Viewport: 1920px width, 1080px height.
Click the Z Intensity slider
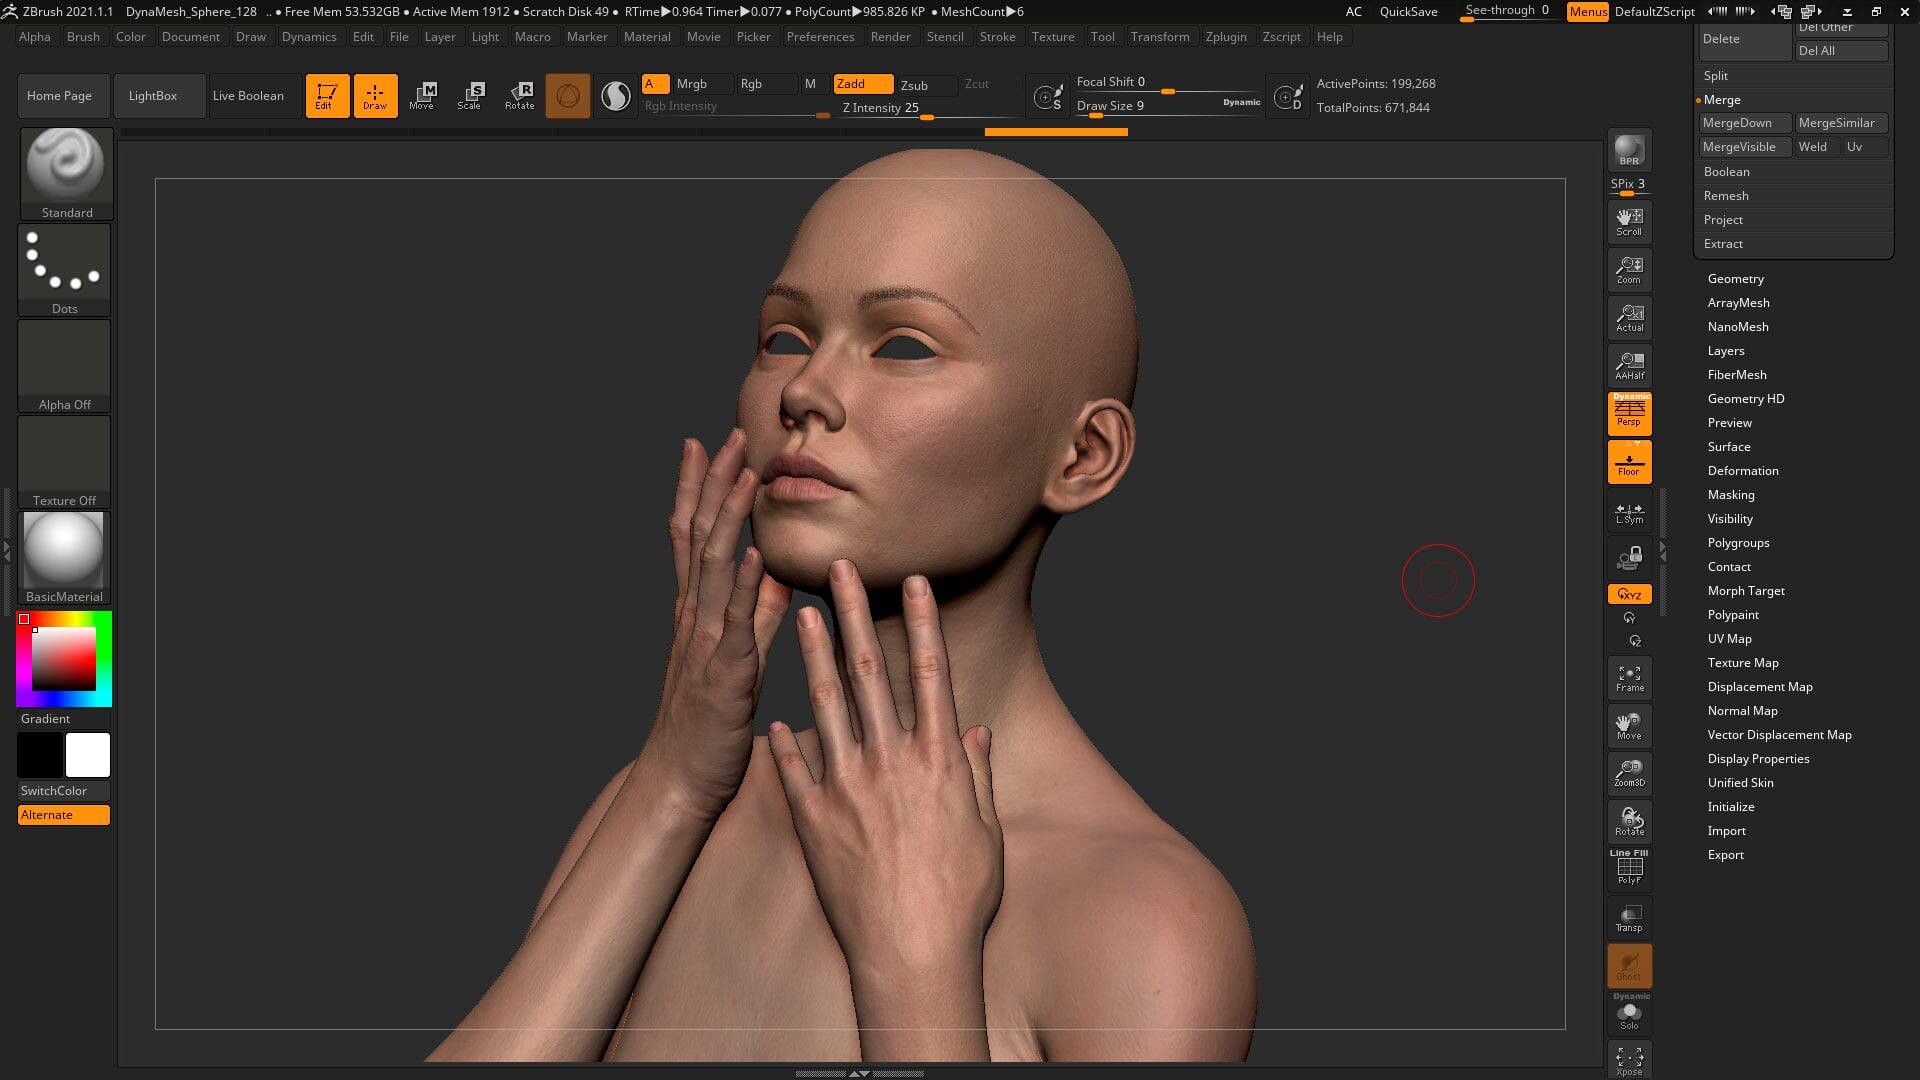(928, 109)
